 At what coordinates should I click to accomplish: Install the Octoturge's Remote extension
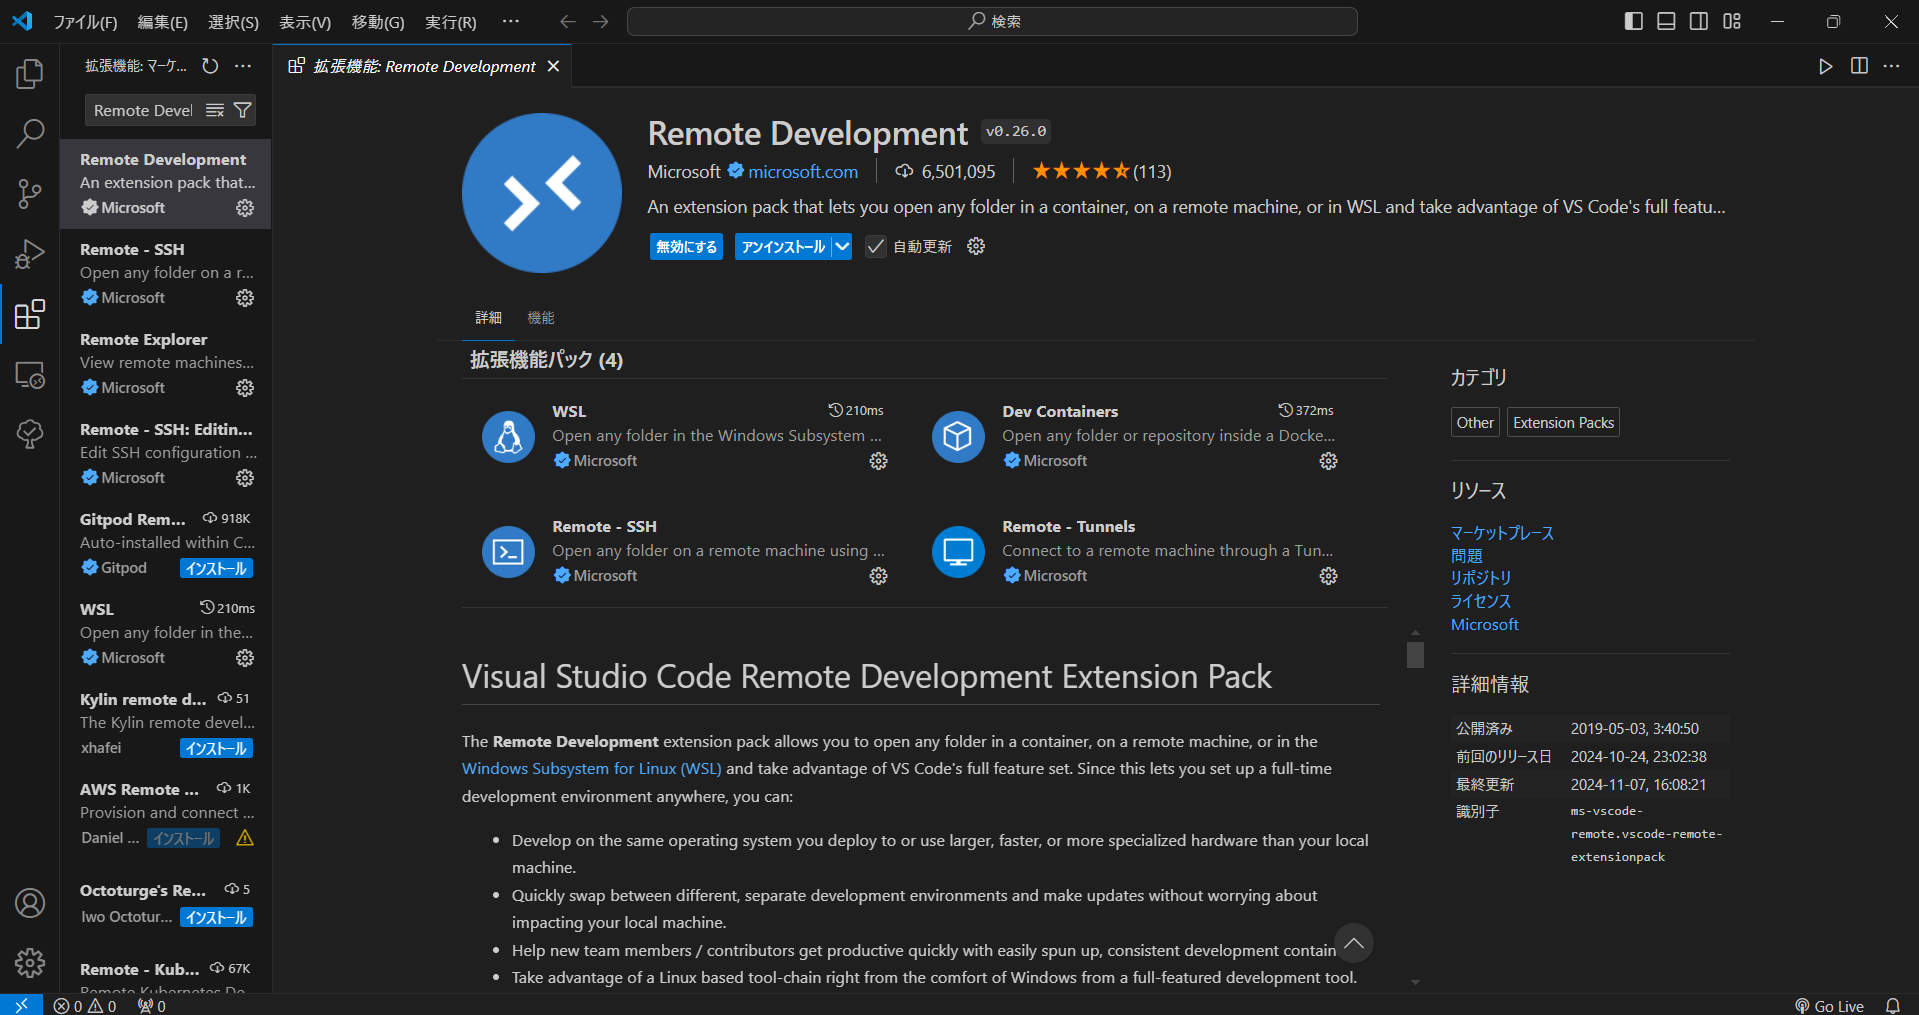[x=216, y=917]
